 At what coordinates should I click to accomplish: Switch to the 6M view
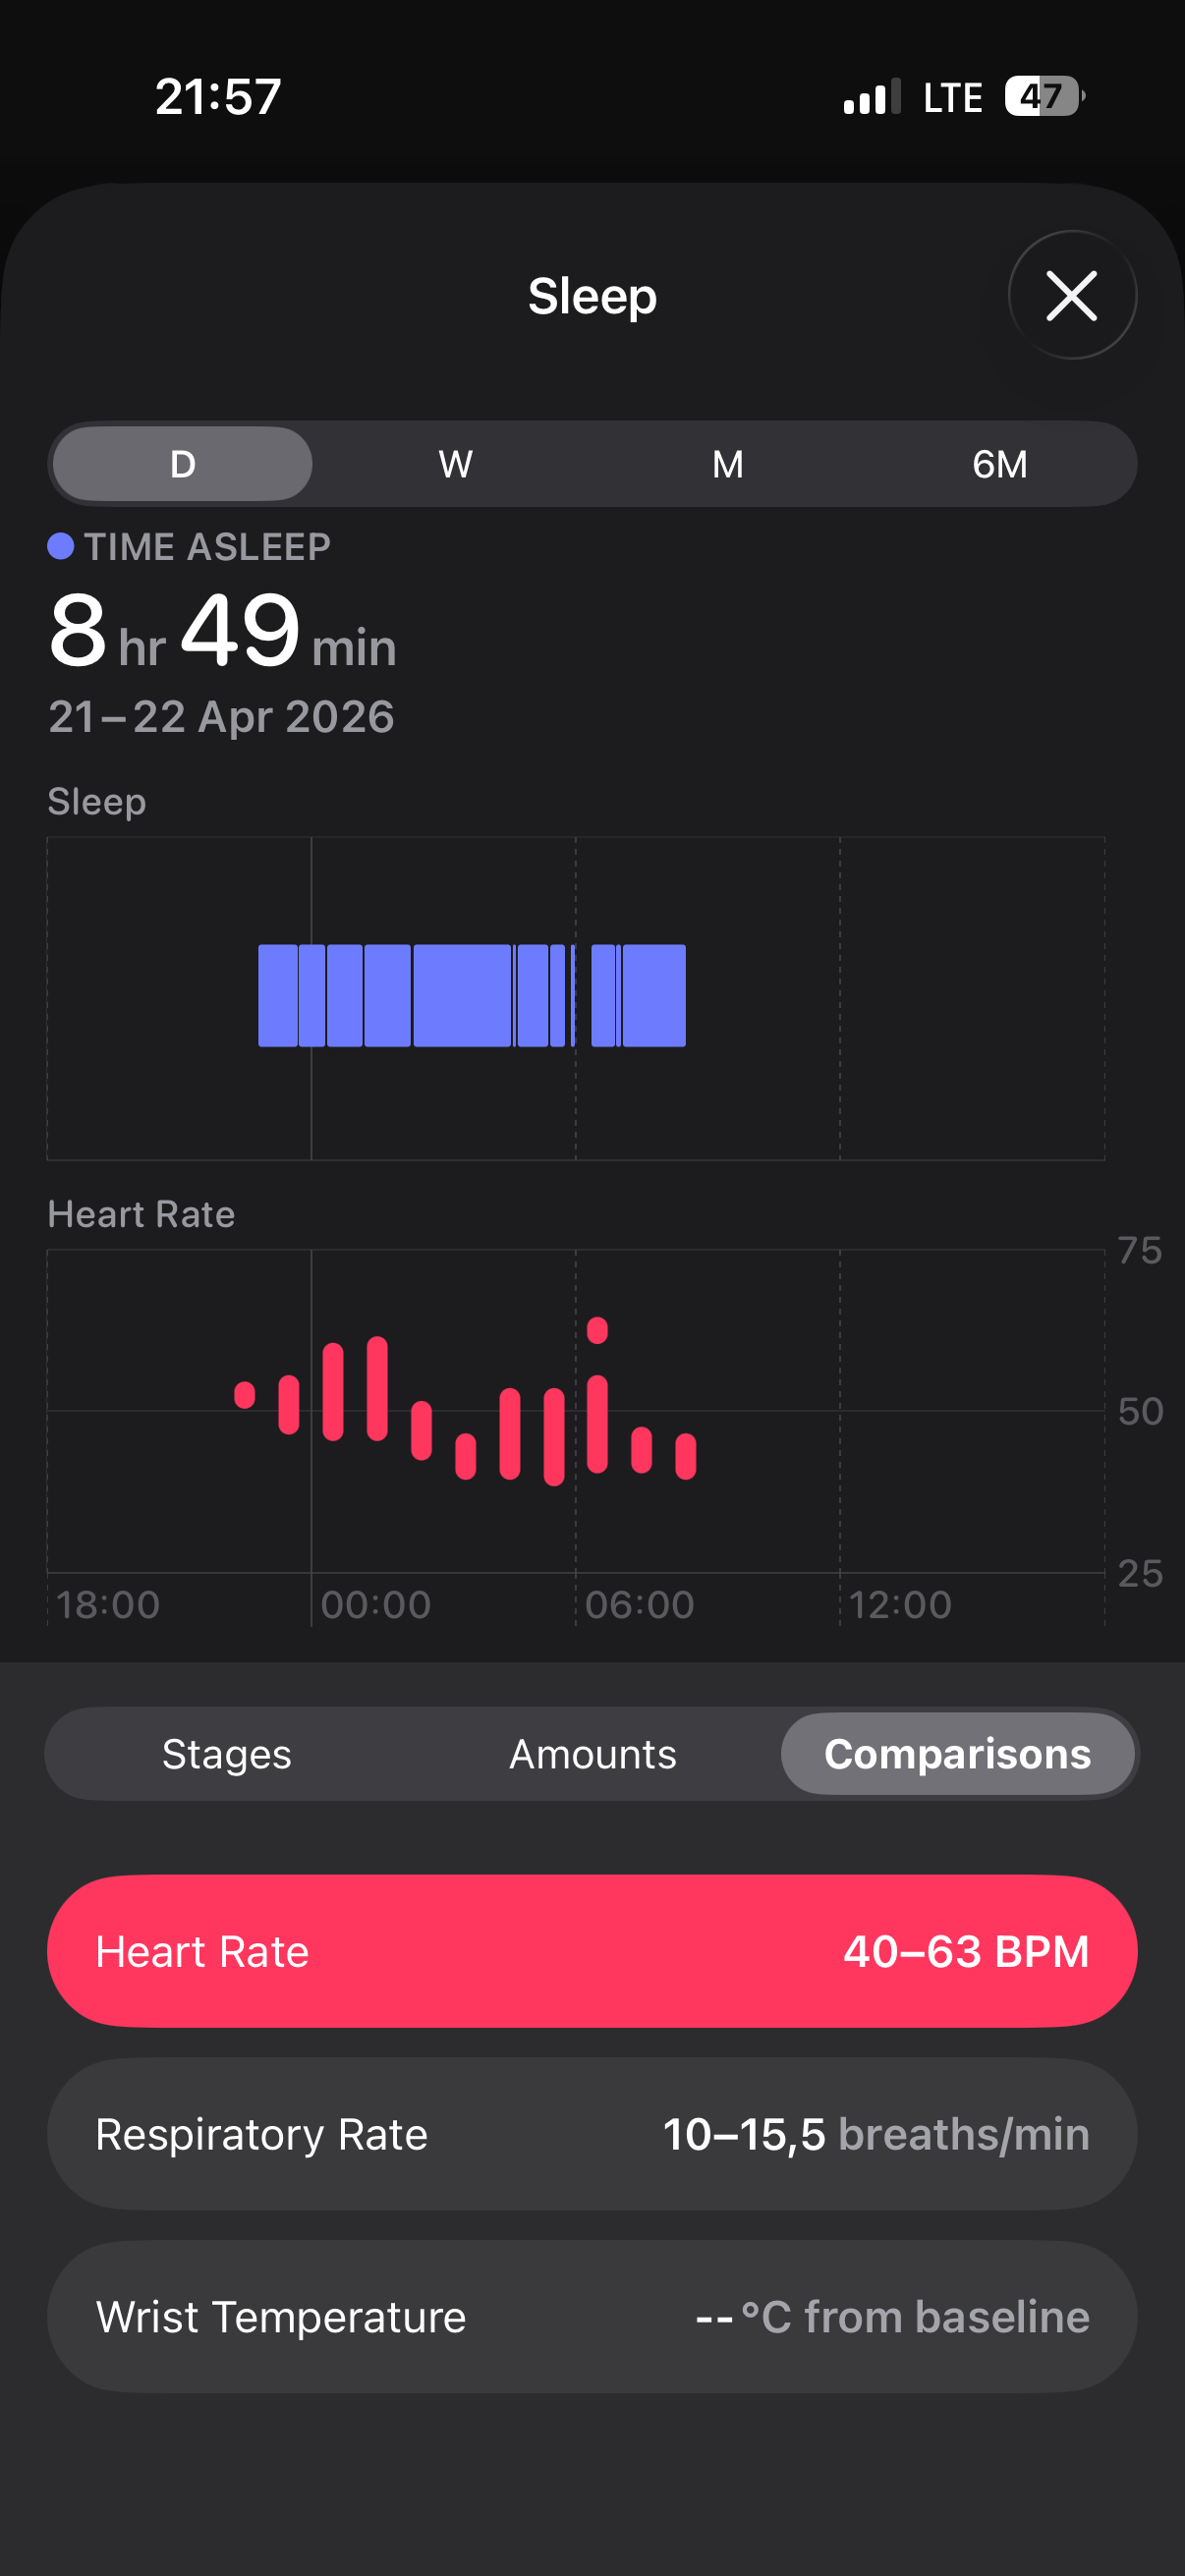click(1000, 464)
